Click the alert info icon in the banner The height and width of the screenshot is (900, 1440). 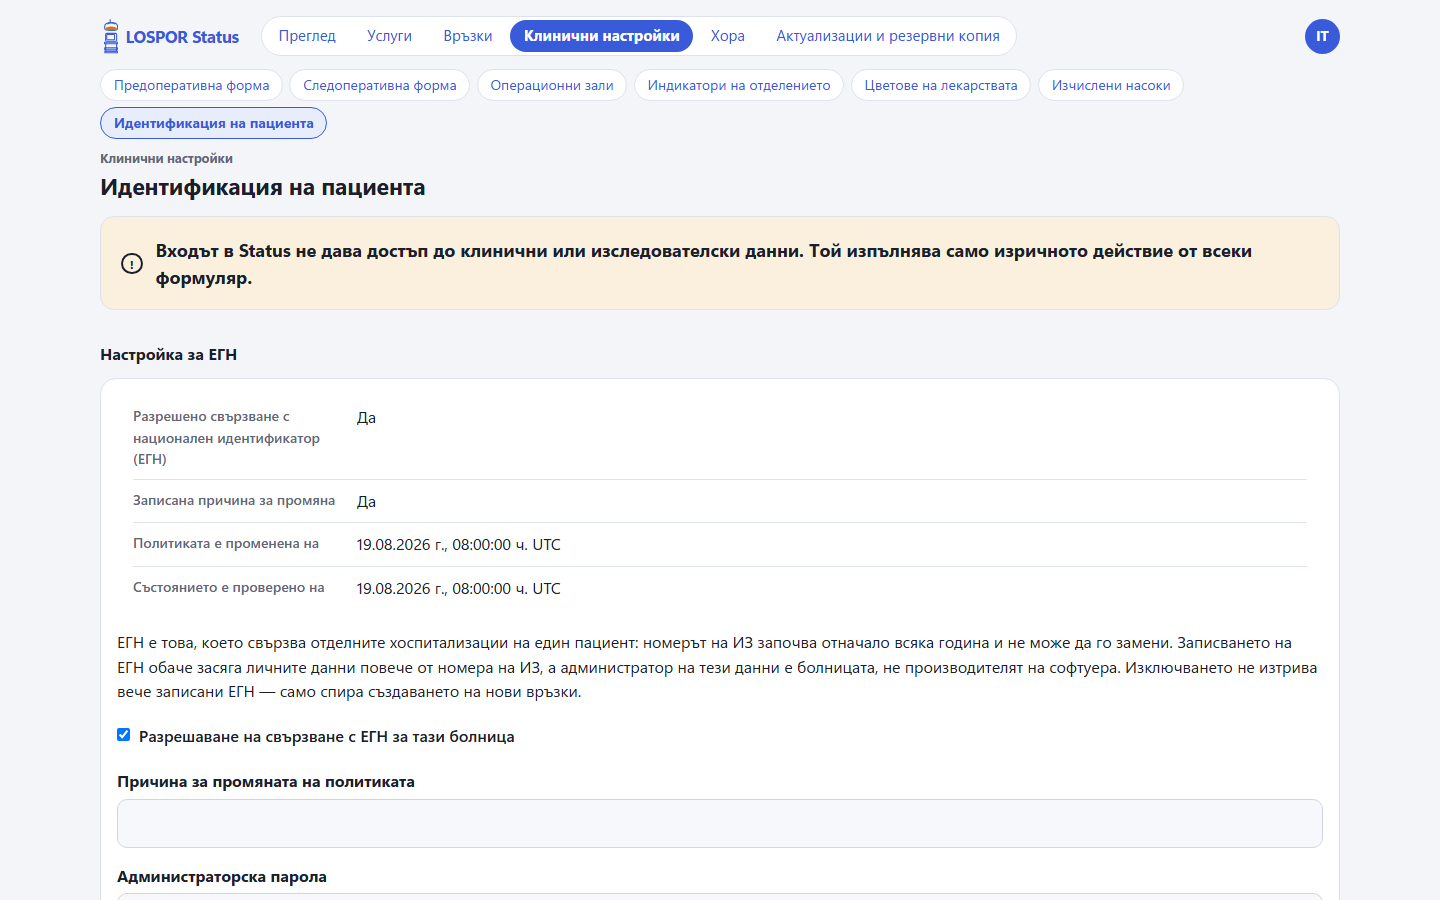click(132, 264)
